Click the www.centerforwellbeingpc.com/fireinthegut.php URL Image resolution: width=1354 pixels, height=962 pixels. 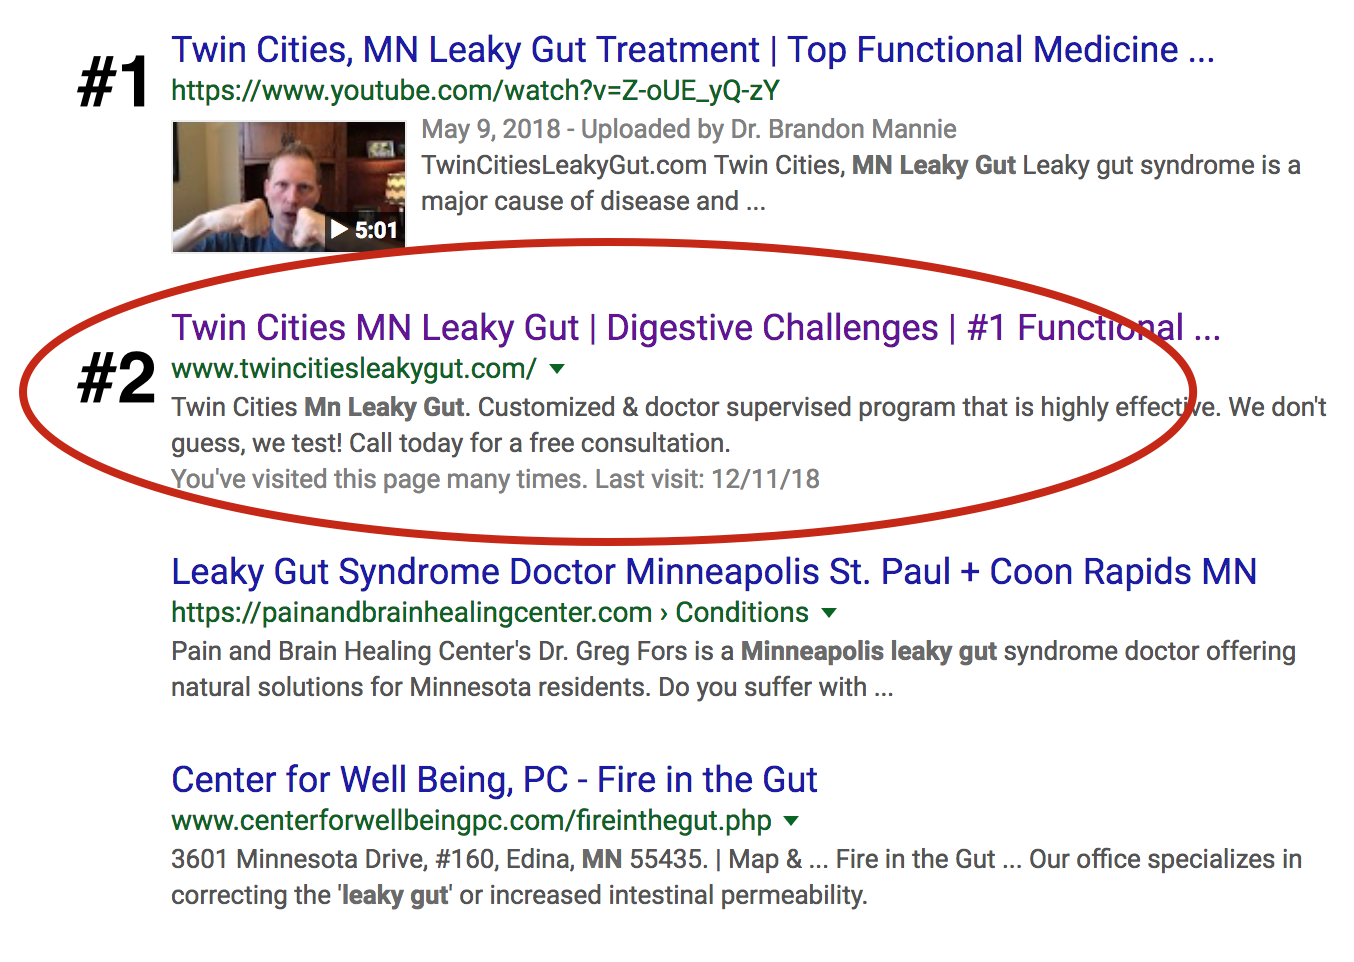coord(471,821)
